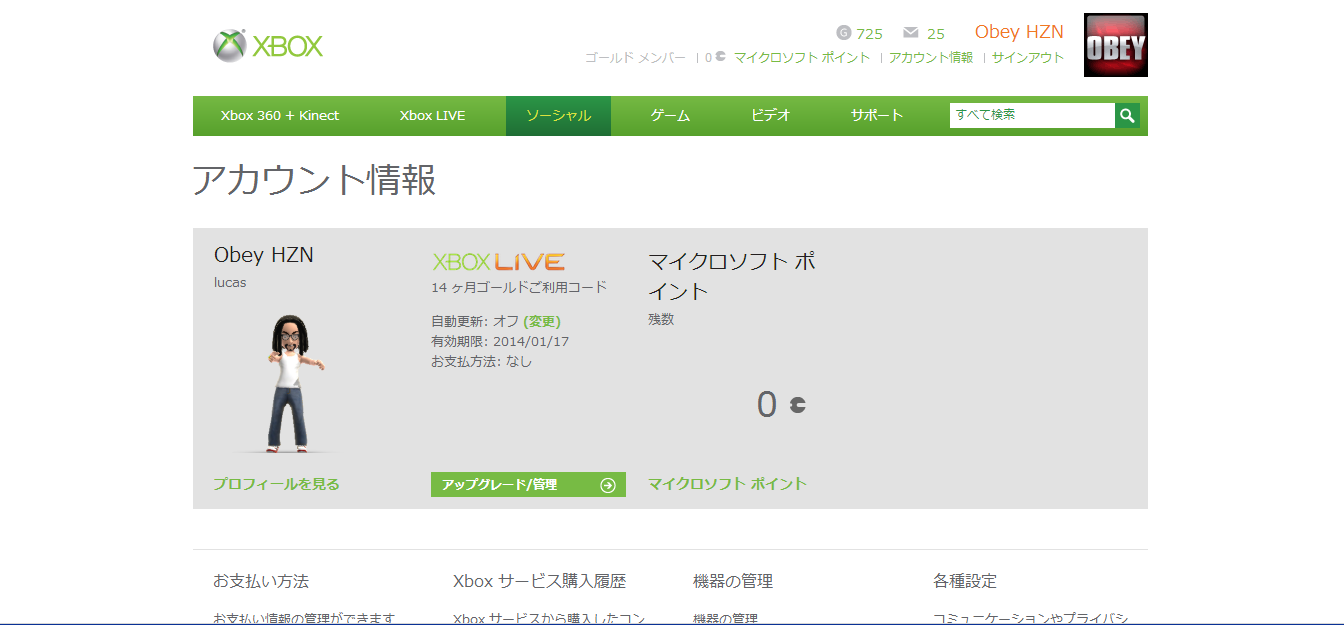This screenshot has width=1344, height=625.
Task: Click the Obey HZN gamertag in the account panel
Action: 264,255
